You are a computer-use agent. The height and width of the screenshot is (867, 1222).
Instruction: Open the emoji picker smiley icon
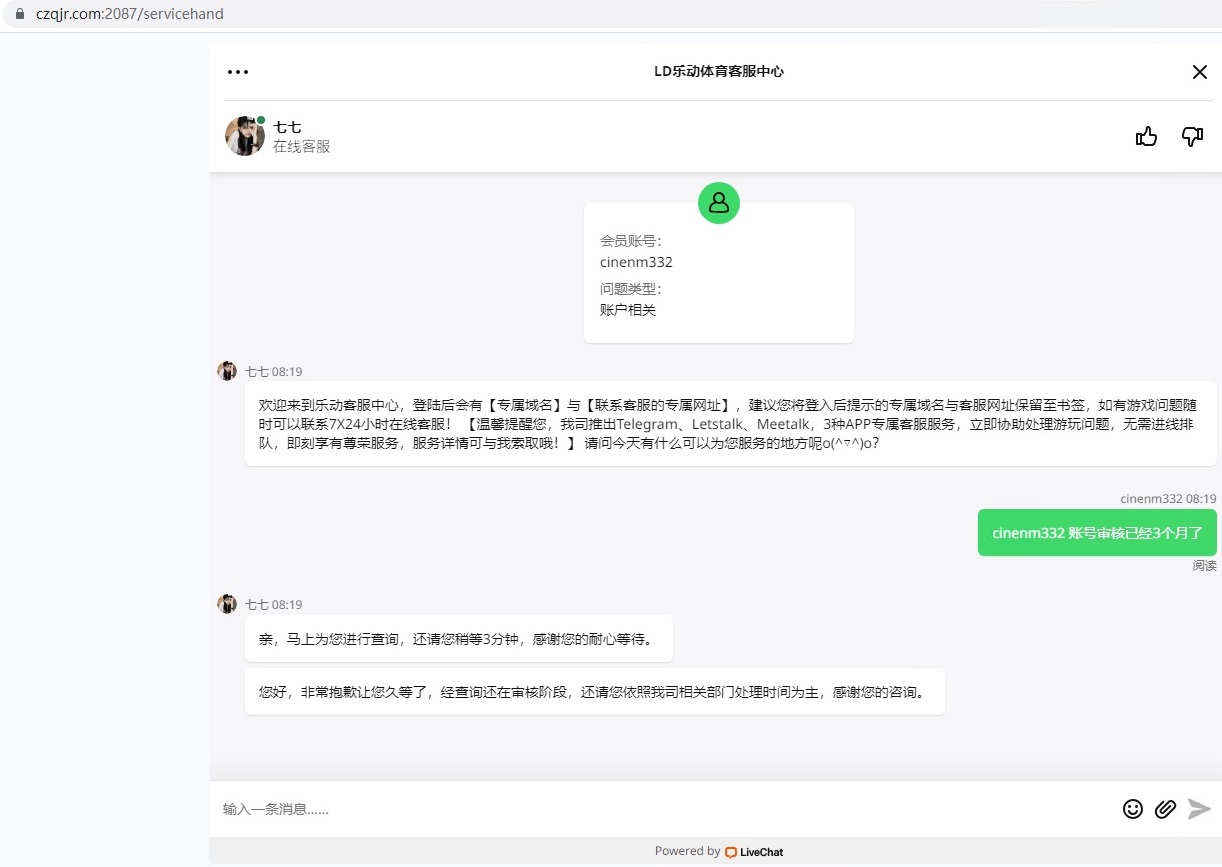pos(1132,809)
